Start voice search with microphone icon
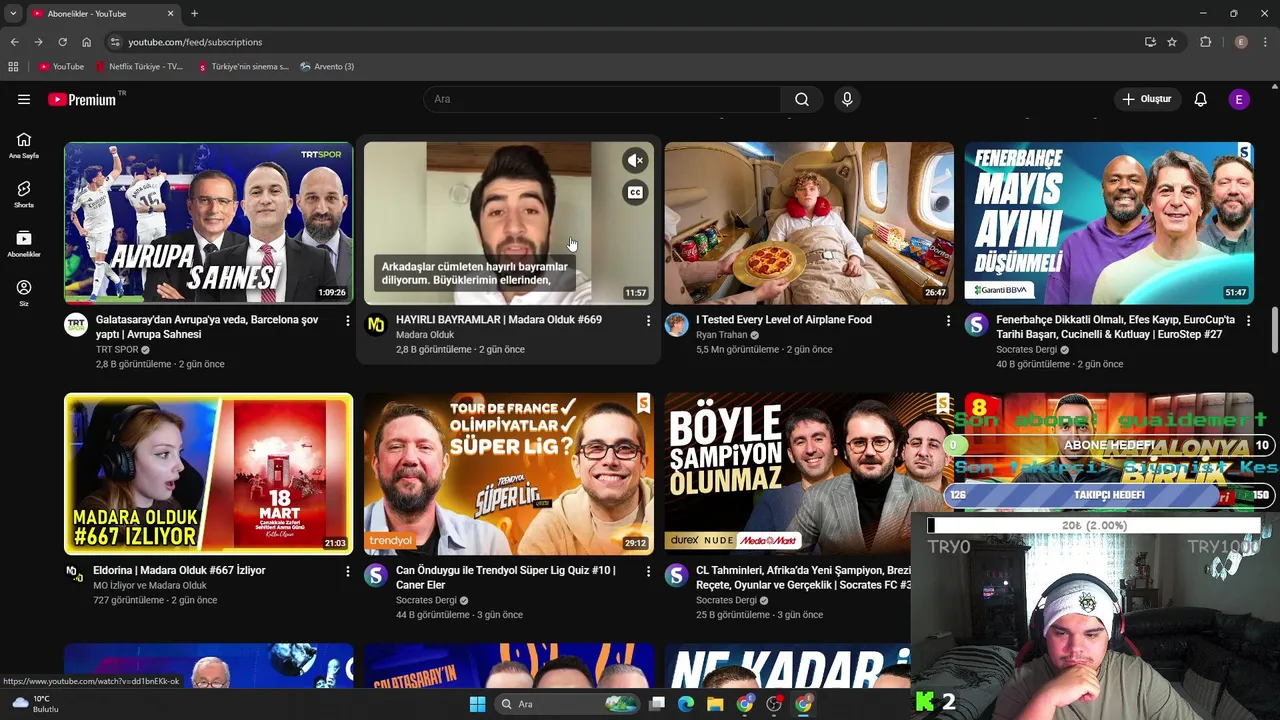1280x720 pixels. pyautogui.click(x=847, y=99)
